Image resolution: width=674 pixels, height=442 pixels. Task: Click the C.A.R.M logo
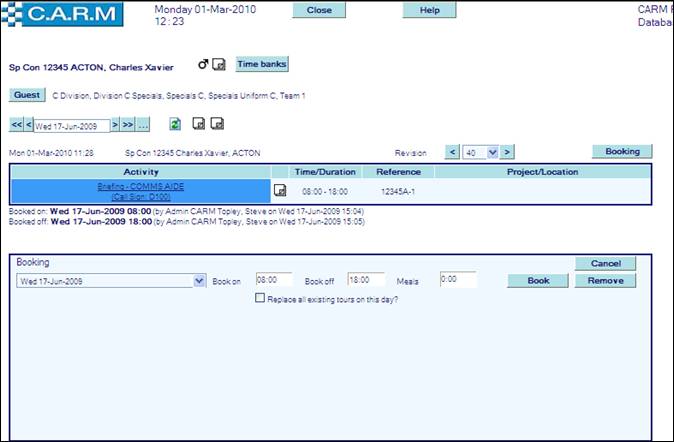coord(62,14)
